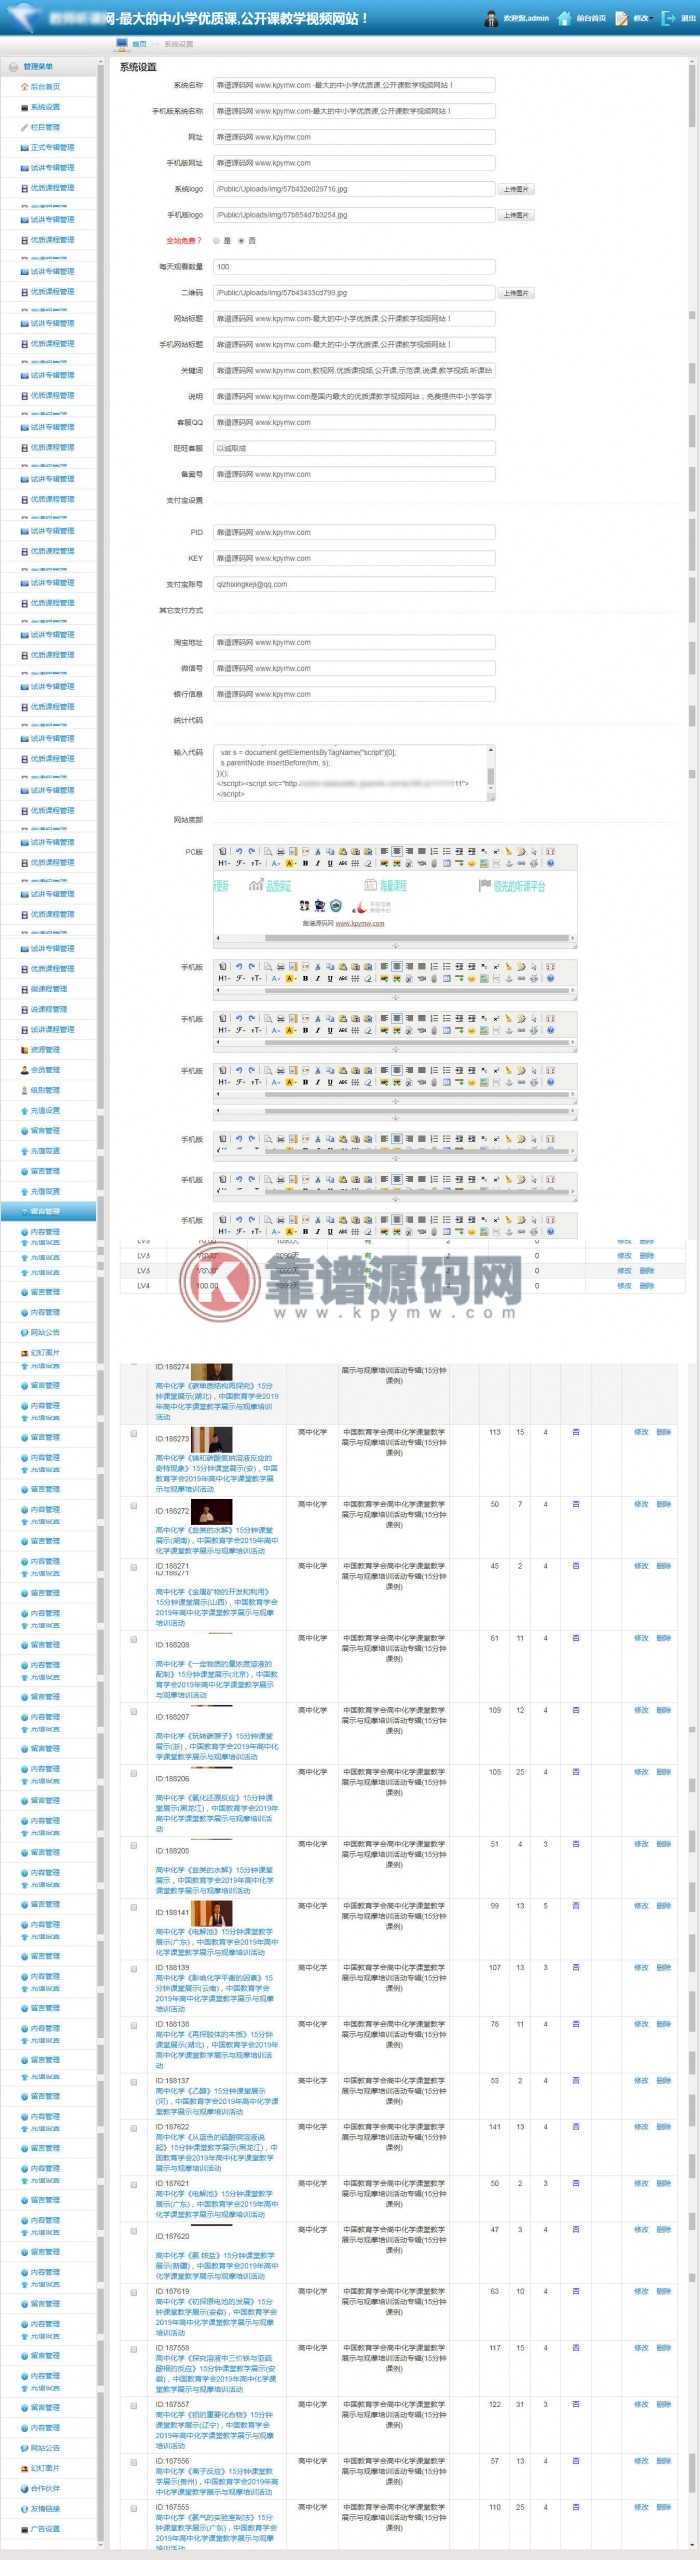Click the copy icon in PC版 editor

tap(329, 851)
